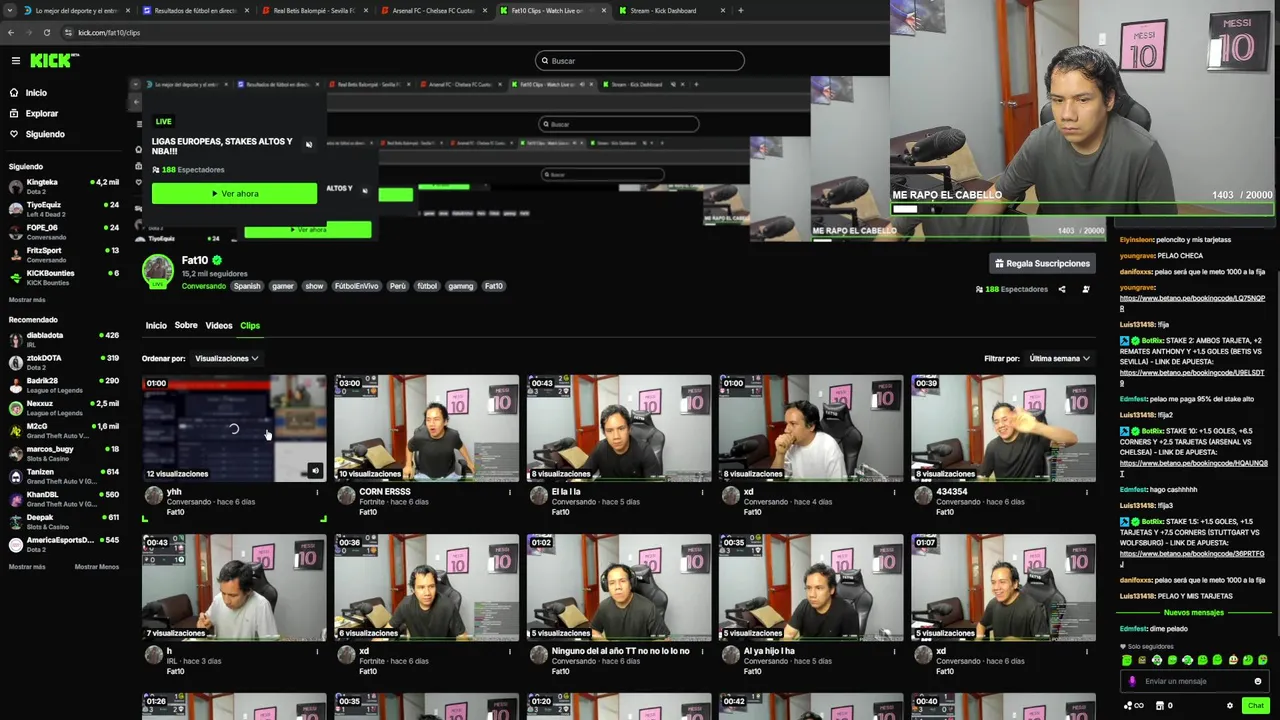
Task: Open diabladota channel in Recomendado list
Action: 64,339
